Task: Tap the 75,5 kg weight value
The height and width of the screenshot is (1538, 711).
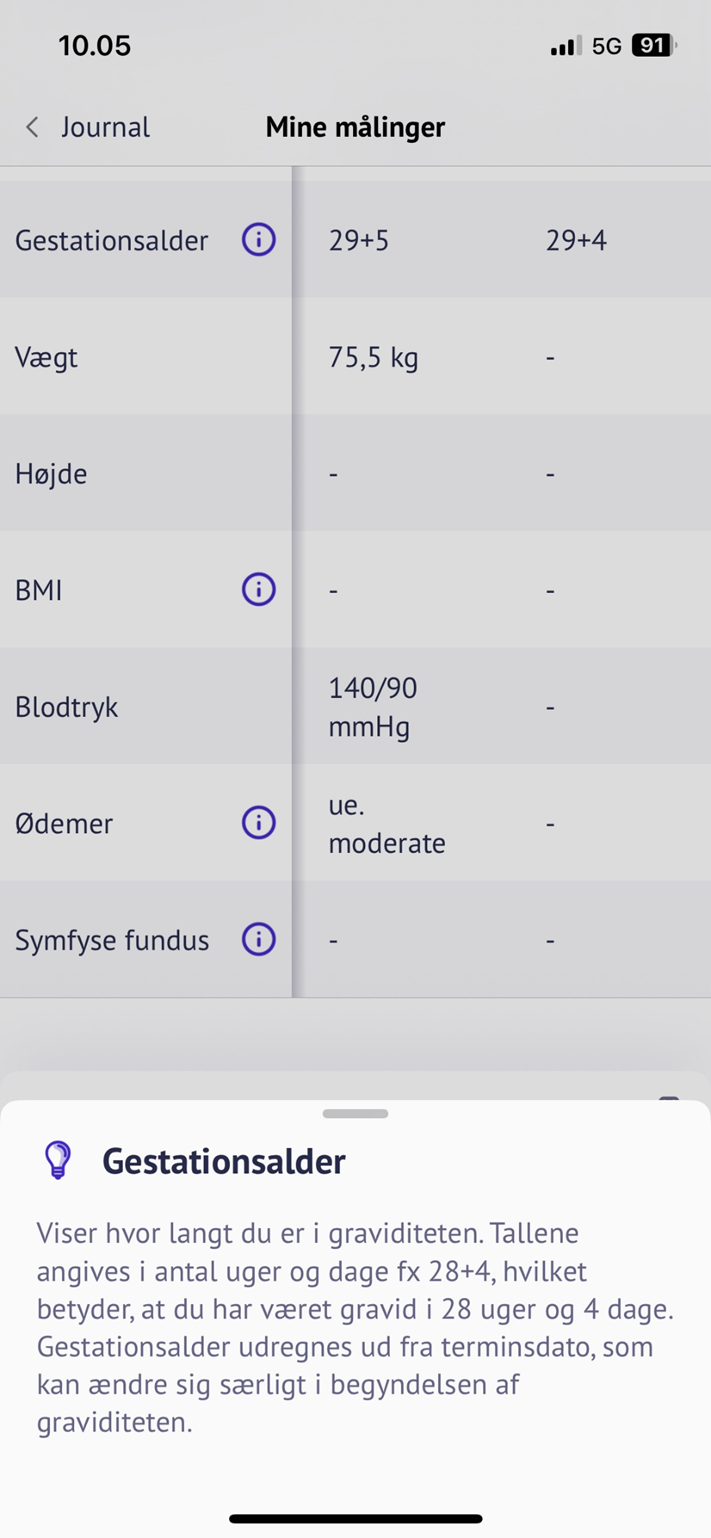Action: tap(373, 358)
